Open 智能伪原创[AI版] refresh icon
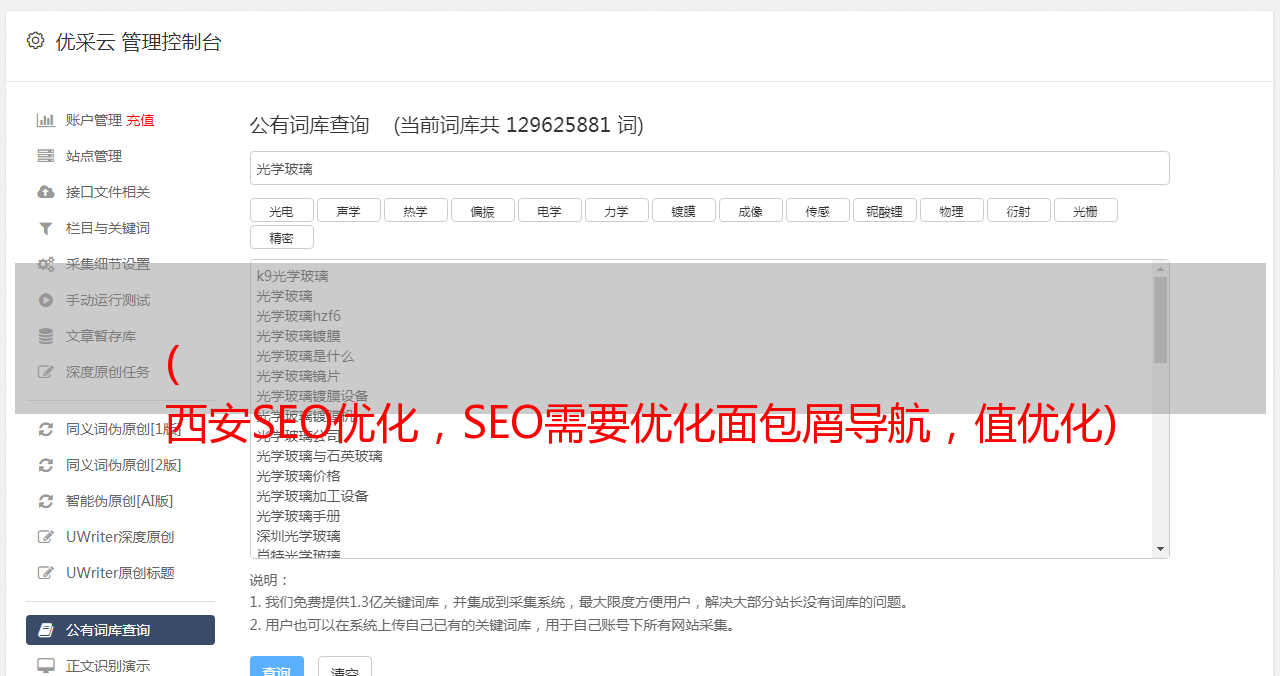1280x676 pixels. click(46, 501)
